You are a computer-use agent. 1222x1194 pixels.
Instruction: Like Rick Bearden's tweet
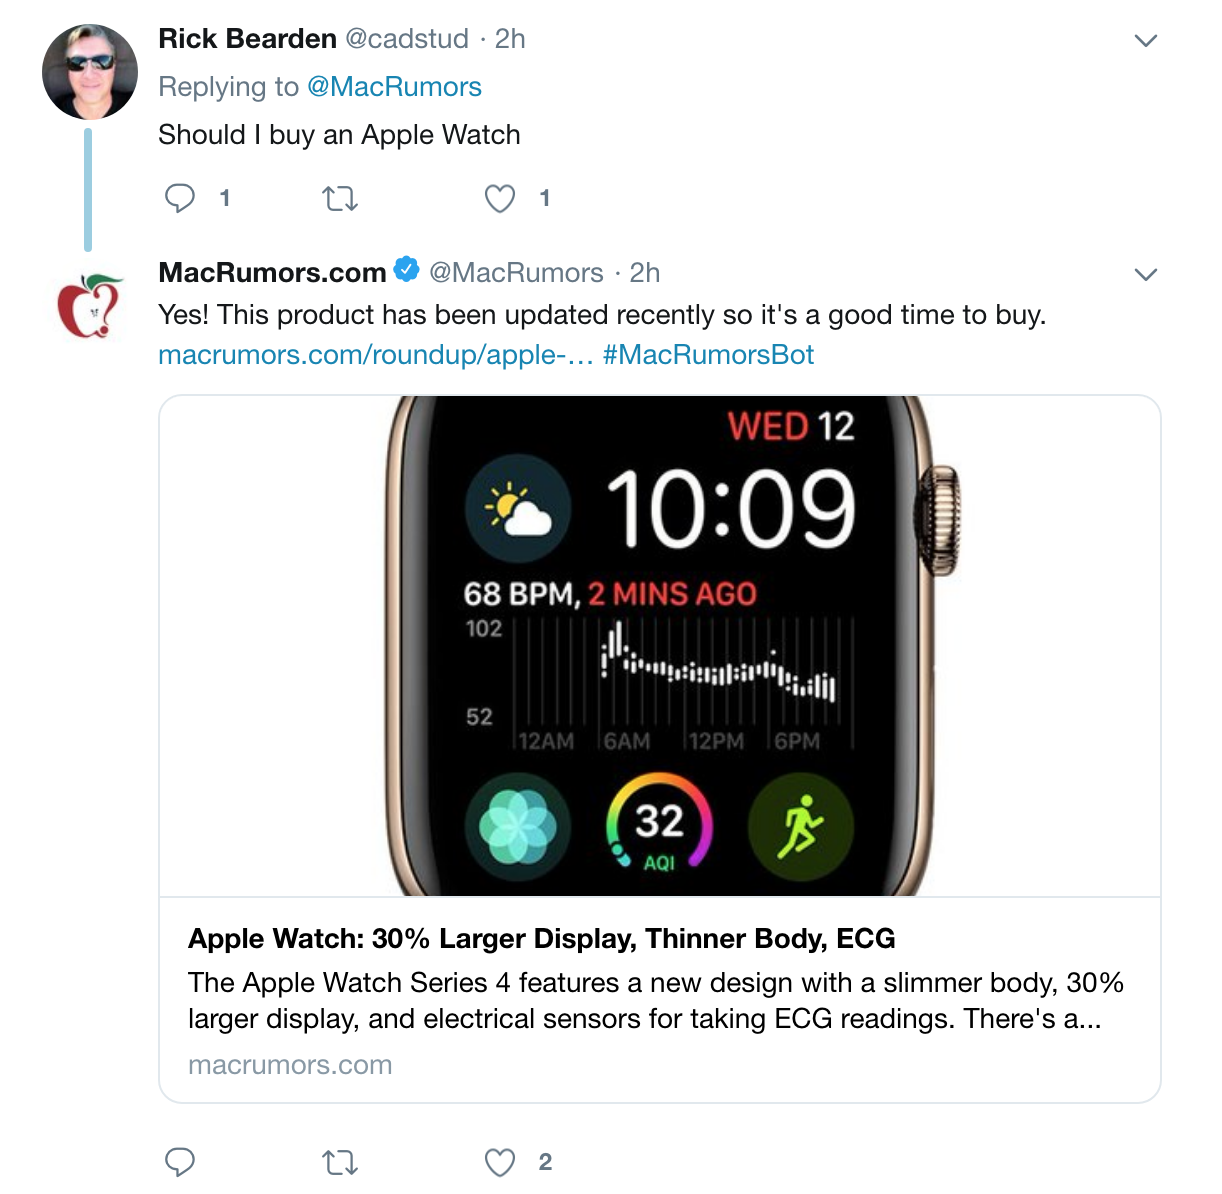click(500, 199)
